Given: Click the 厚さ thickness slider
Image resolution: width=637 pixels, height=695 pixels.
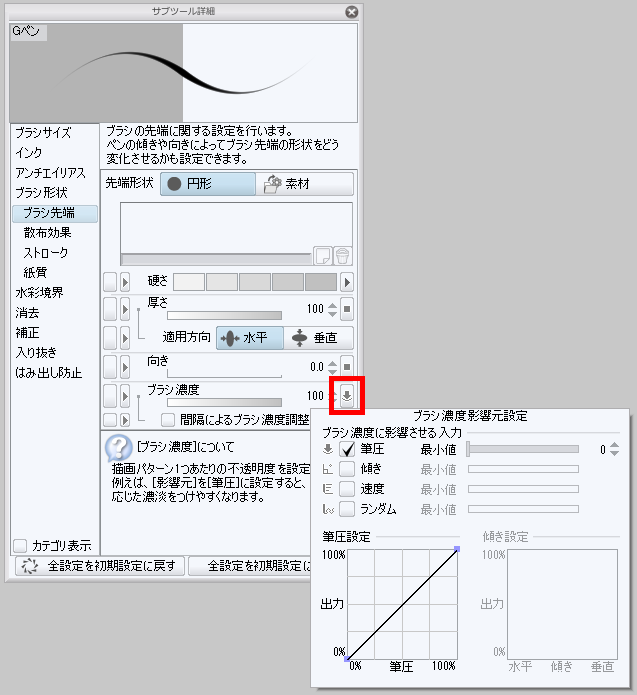Looking at the screenshot, I should pyautogui.click(x=224, y=315).
